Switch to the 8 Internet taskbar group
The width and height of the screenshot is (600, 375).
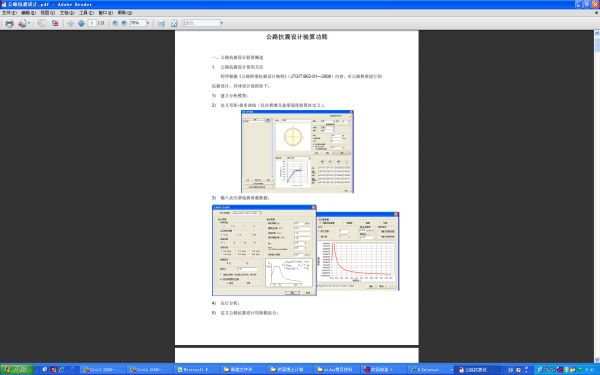430,370
